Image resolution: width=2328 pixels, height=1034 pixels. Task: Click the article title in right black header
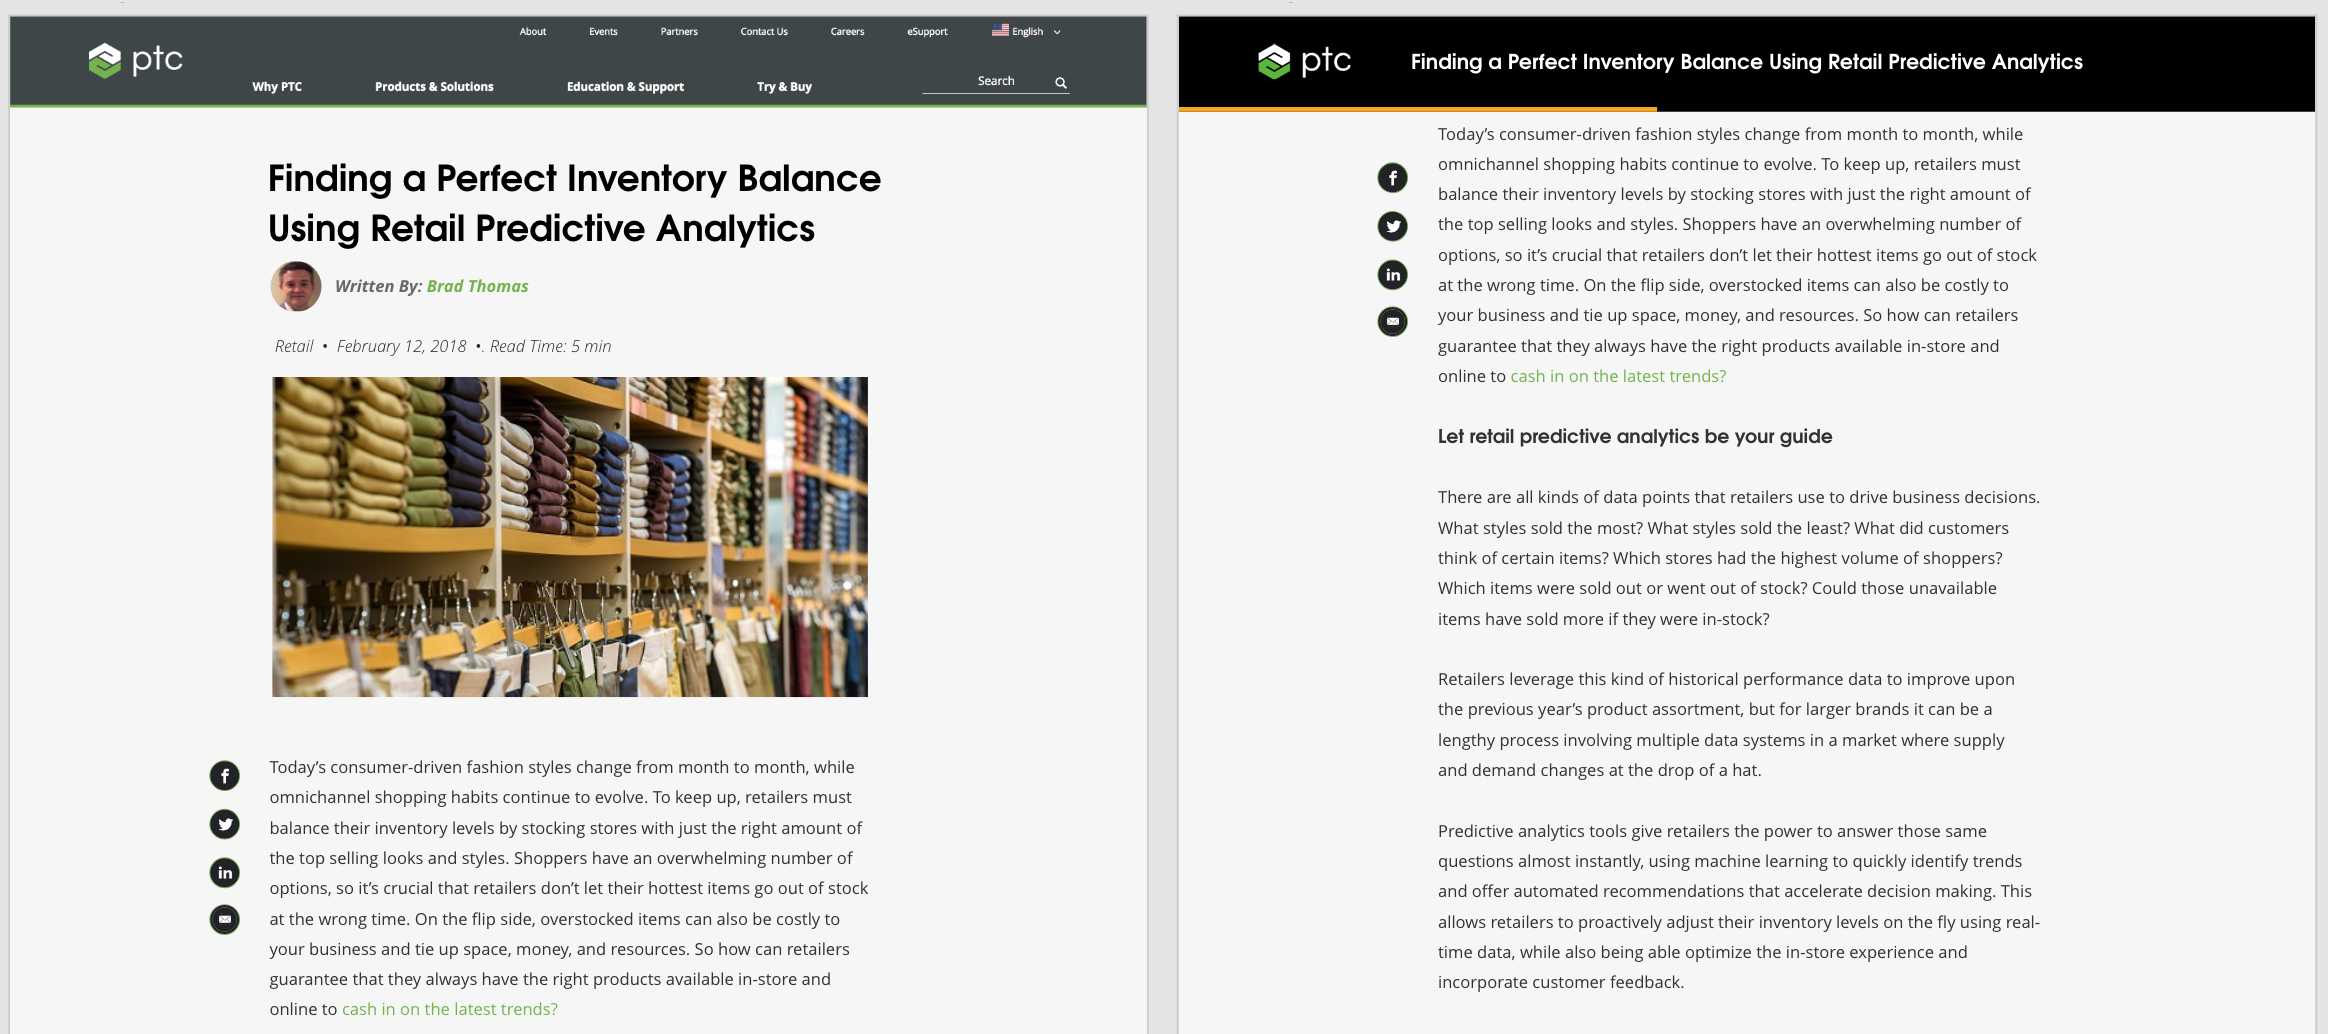point(1746,62)
